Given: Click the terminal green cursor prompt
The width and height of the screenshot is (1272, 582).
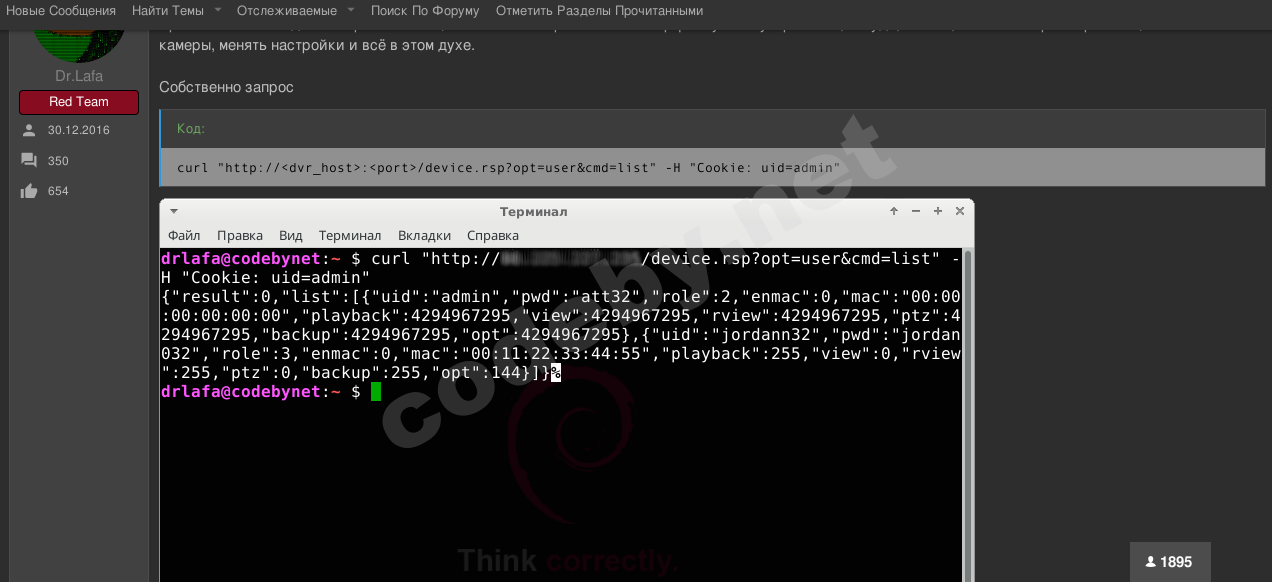Looking at the screenshot, I should (376, 392).
